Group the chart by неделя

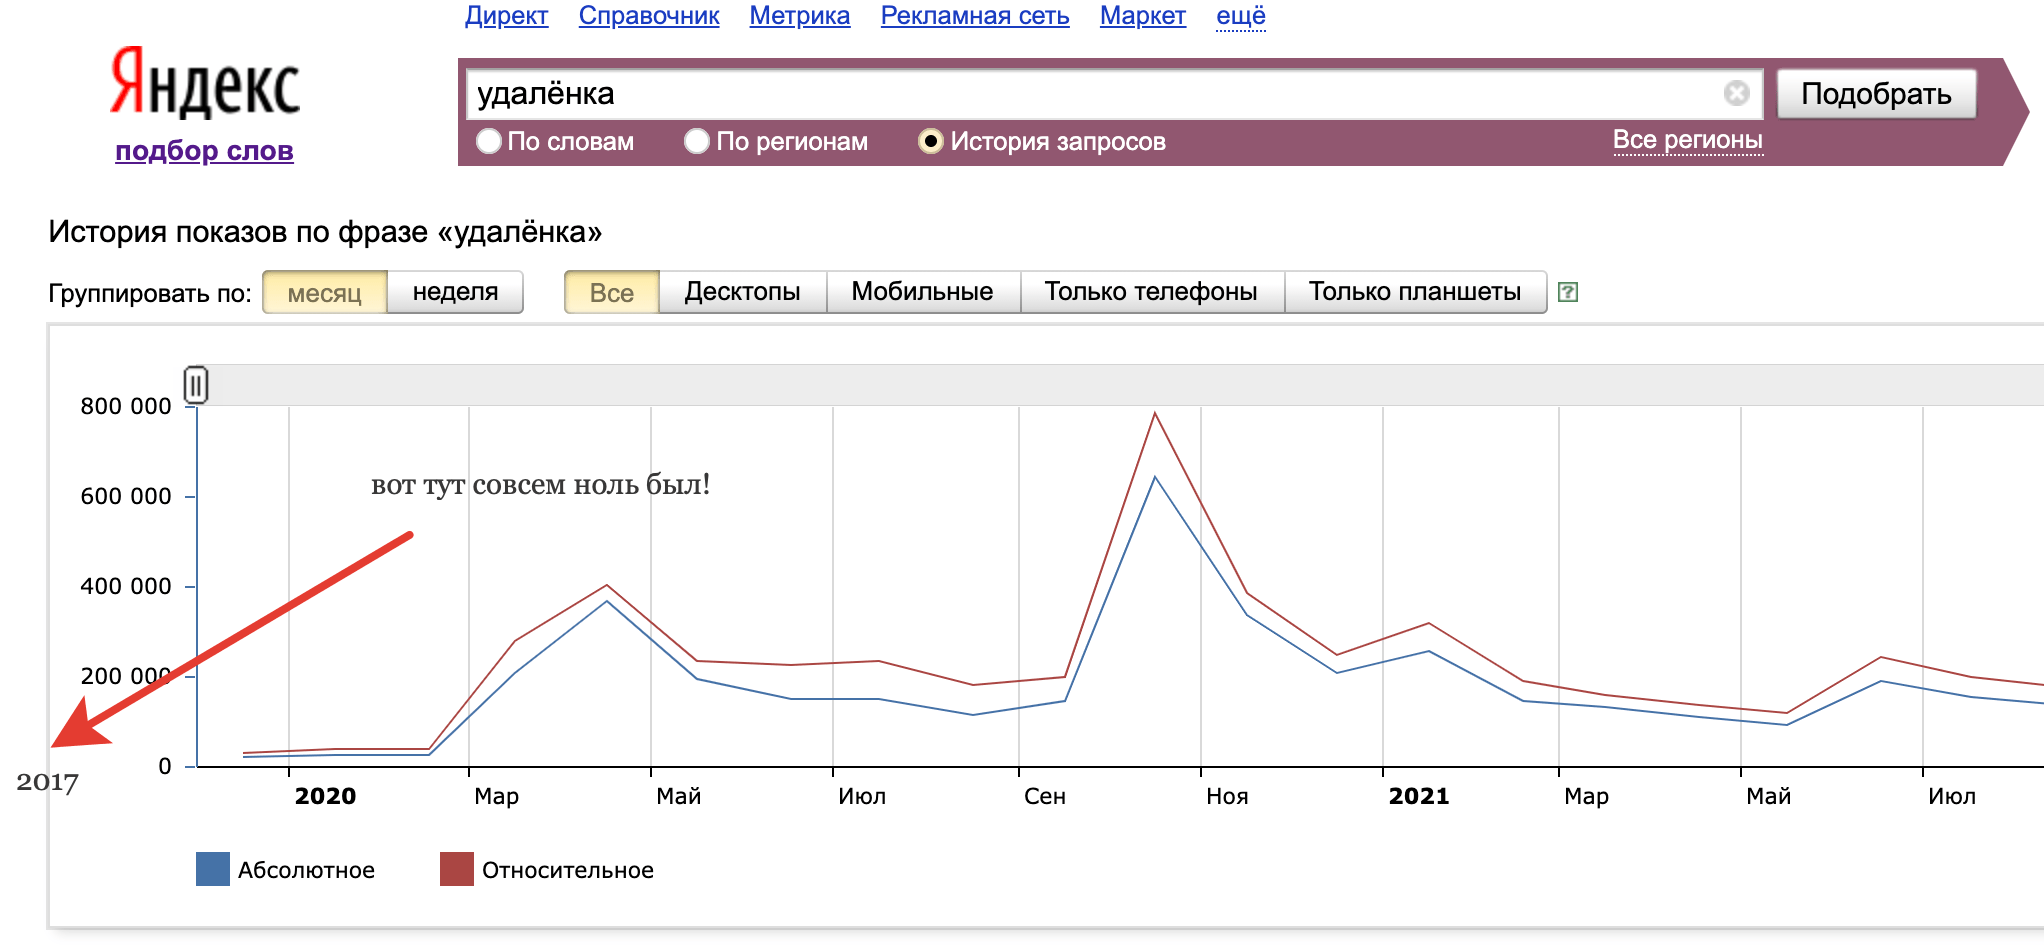tap(455, 292)
